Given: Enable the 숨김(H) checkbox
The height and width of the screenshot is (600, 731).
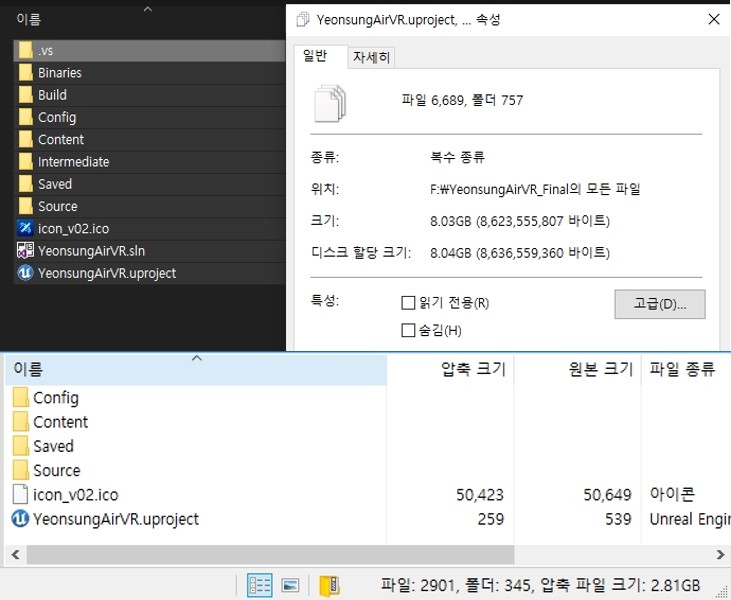Looking at the screenshot, I should [408, 331].
